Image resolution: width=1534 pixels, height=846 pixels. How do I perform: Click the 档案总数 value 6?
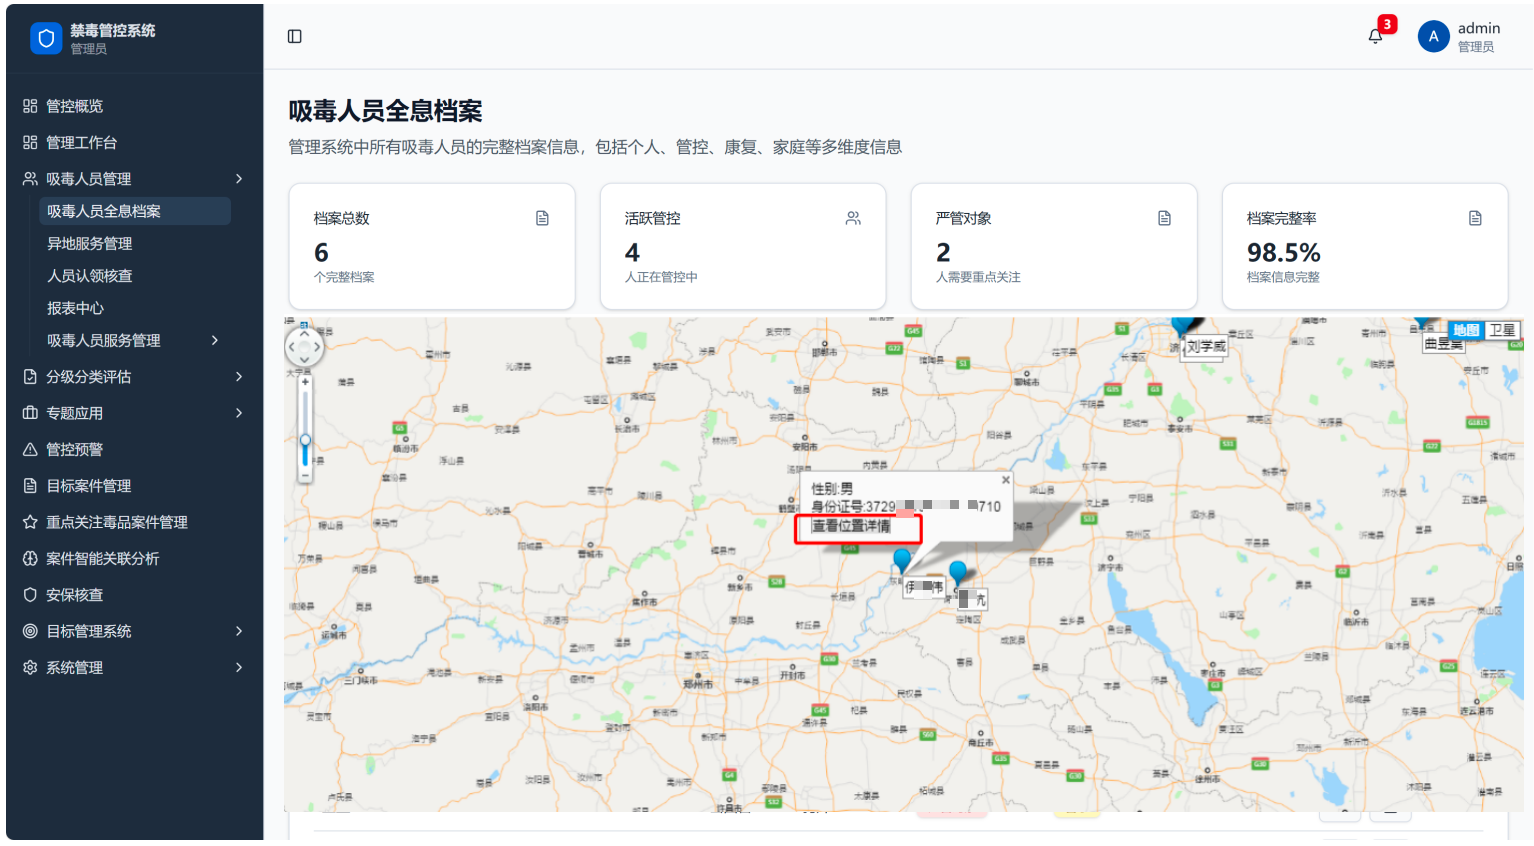[x=321, y=252]
